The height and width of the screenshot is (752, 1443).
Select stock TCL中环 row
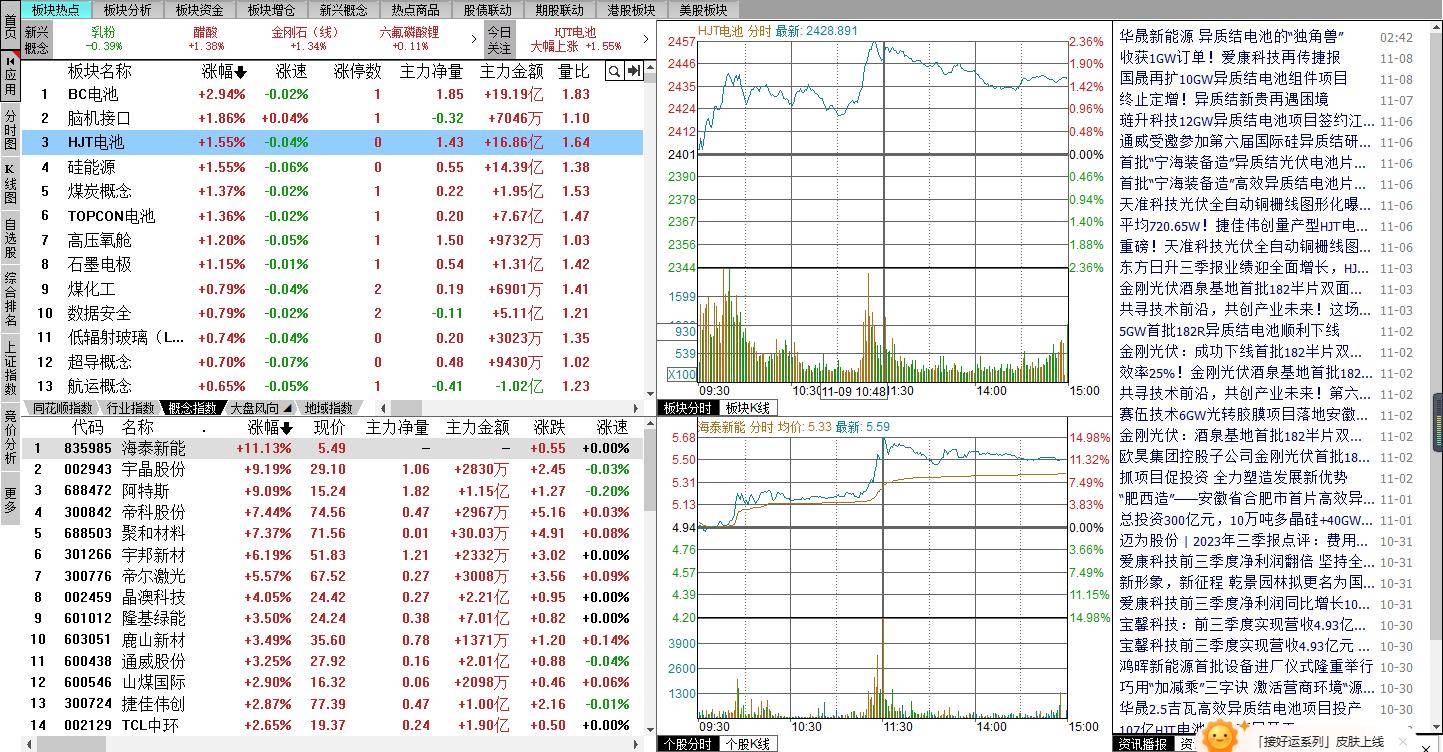333,726
